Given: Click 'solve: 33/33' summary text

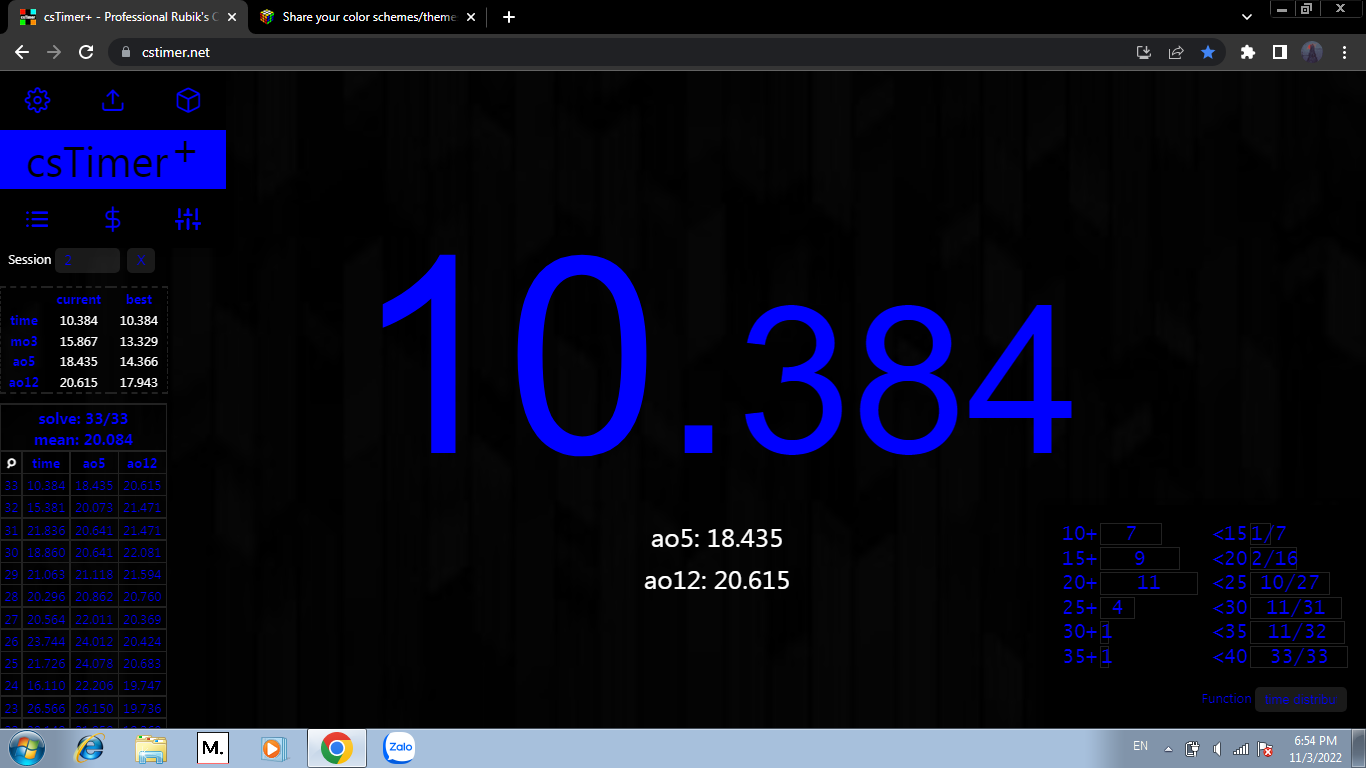Looking at the screenshot, I should point(84,419).
